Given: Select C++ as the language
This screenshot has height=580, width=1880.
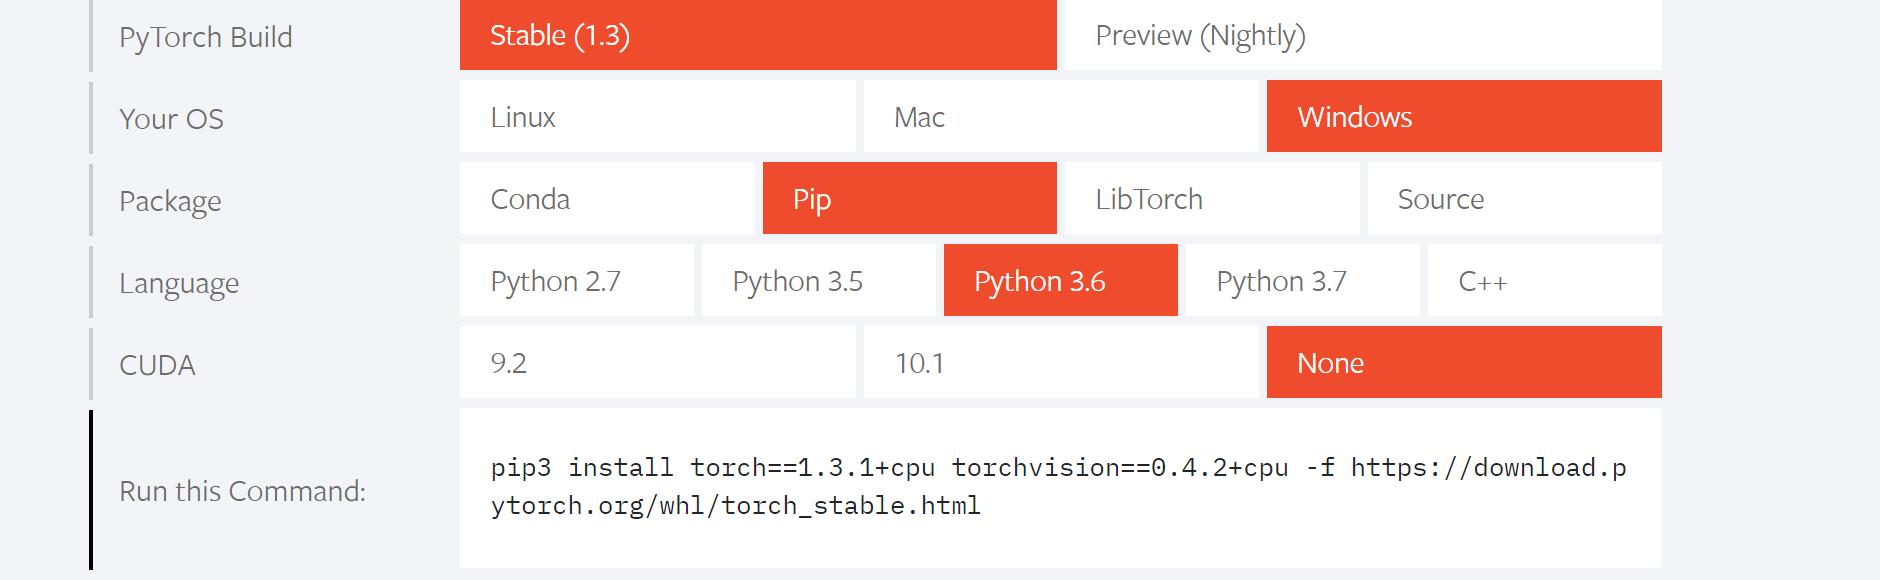Looking at the screenshot, I should pos(1544,281).
